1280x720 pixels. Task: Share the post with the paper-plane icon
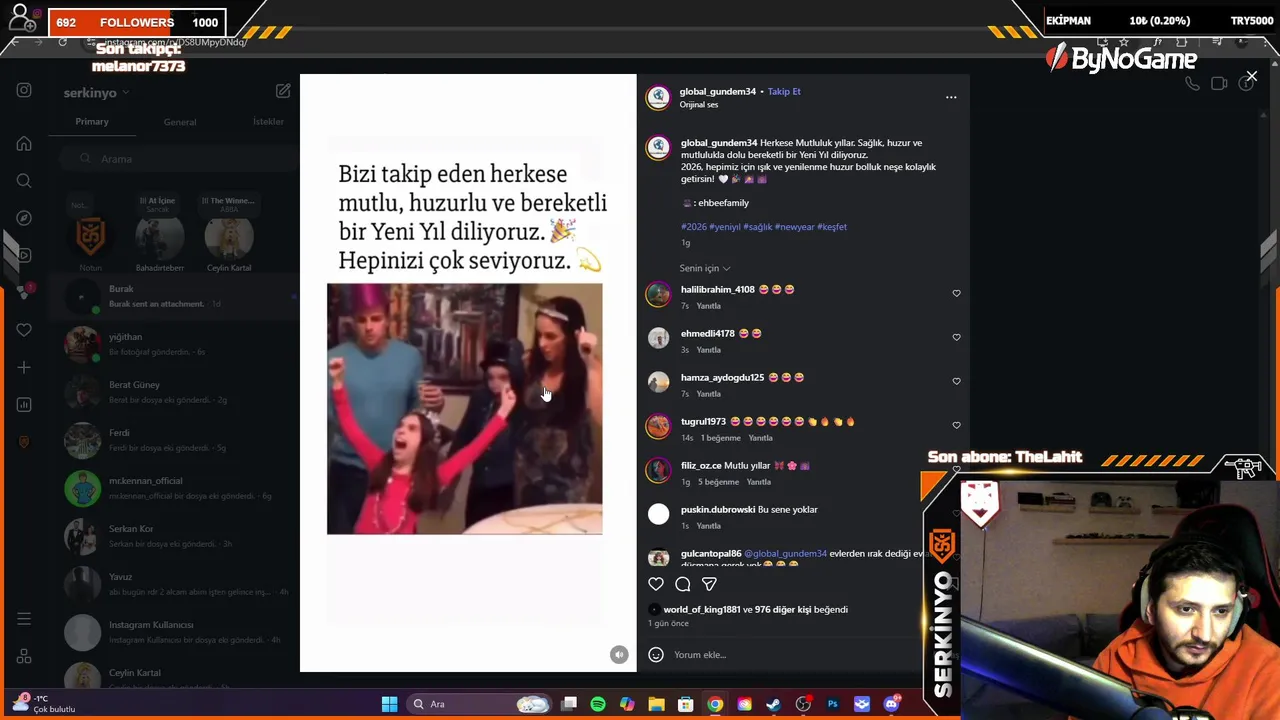709,584
